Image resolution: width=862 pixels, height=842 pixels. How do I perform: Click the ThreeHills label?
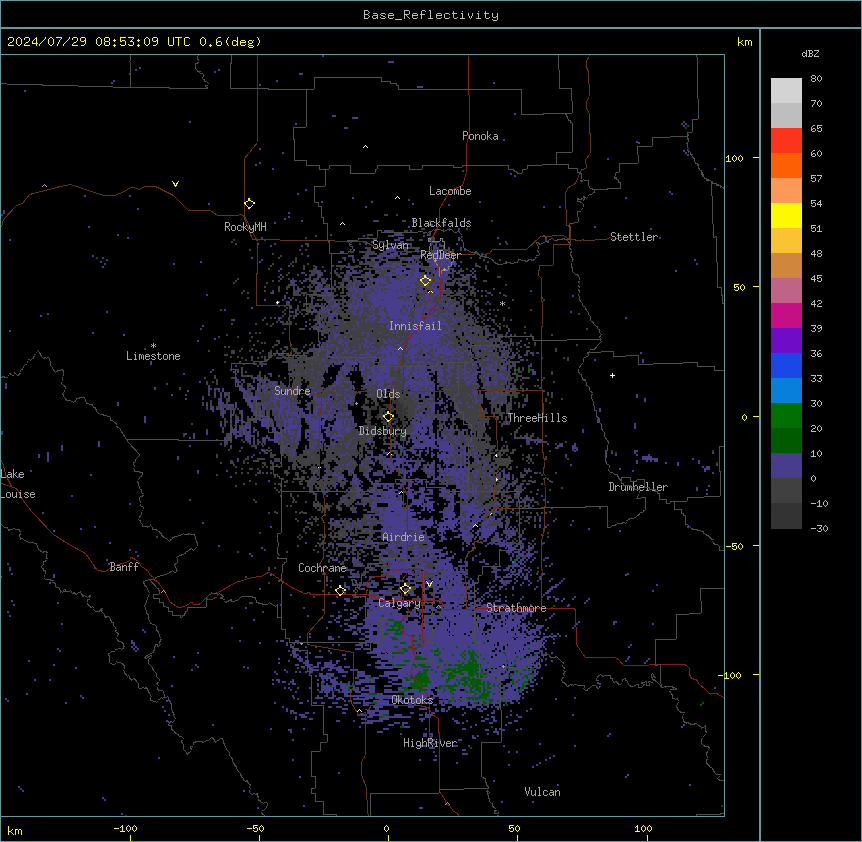[537, 418]
